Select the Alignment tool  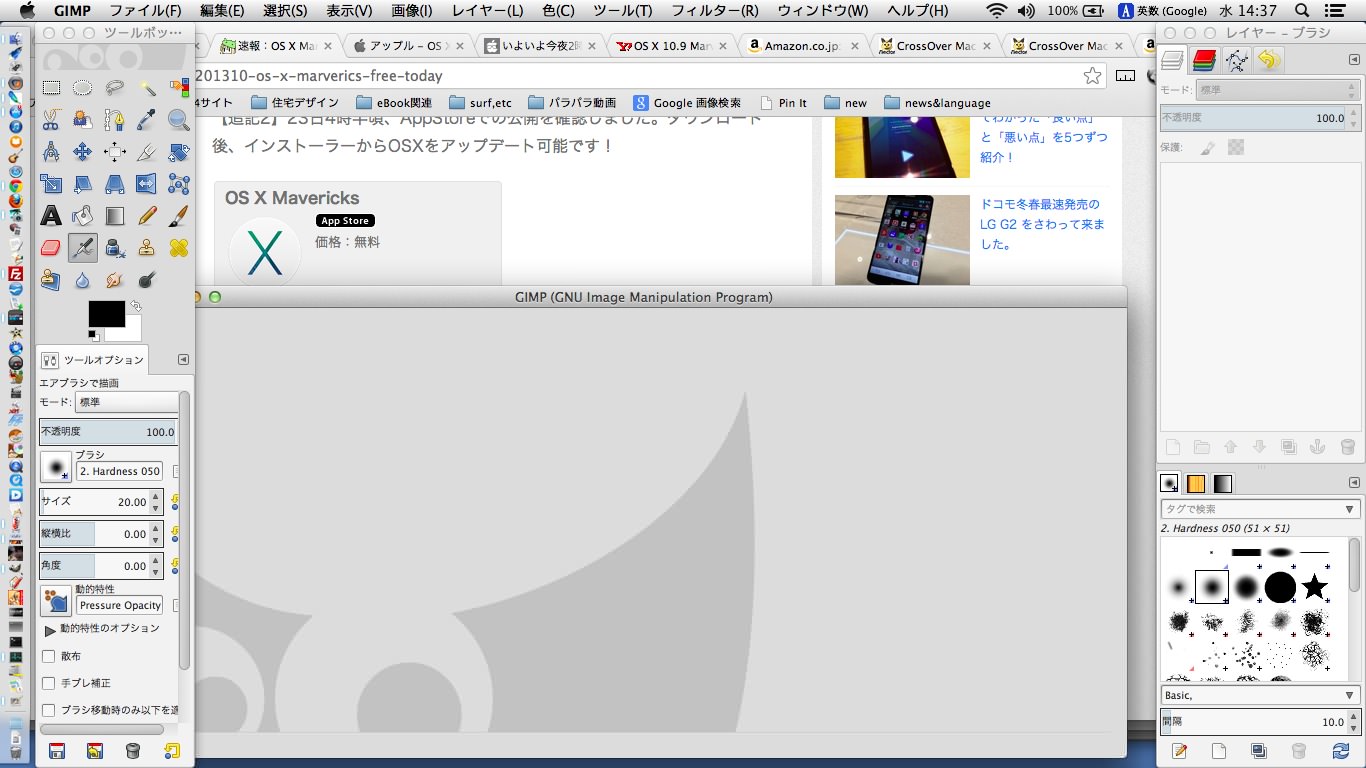[115, 153]
